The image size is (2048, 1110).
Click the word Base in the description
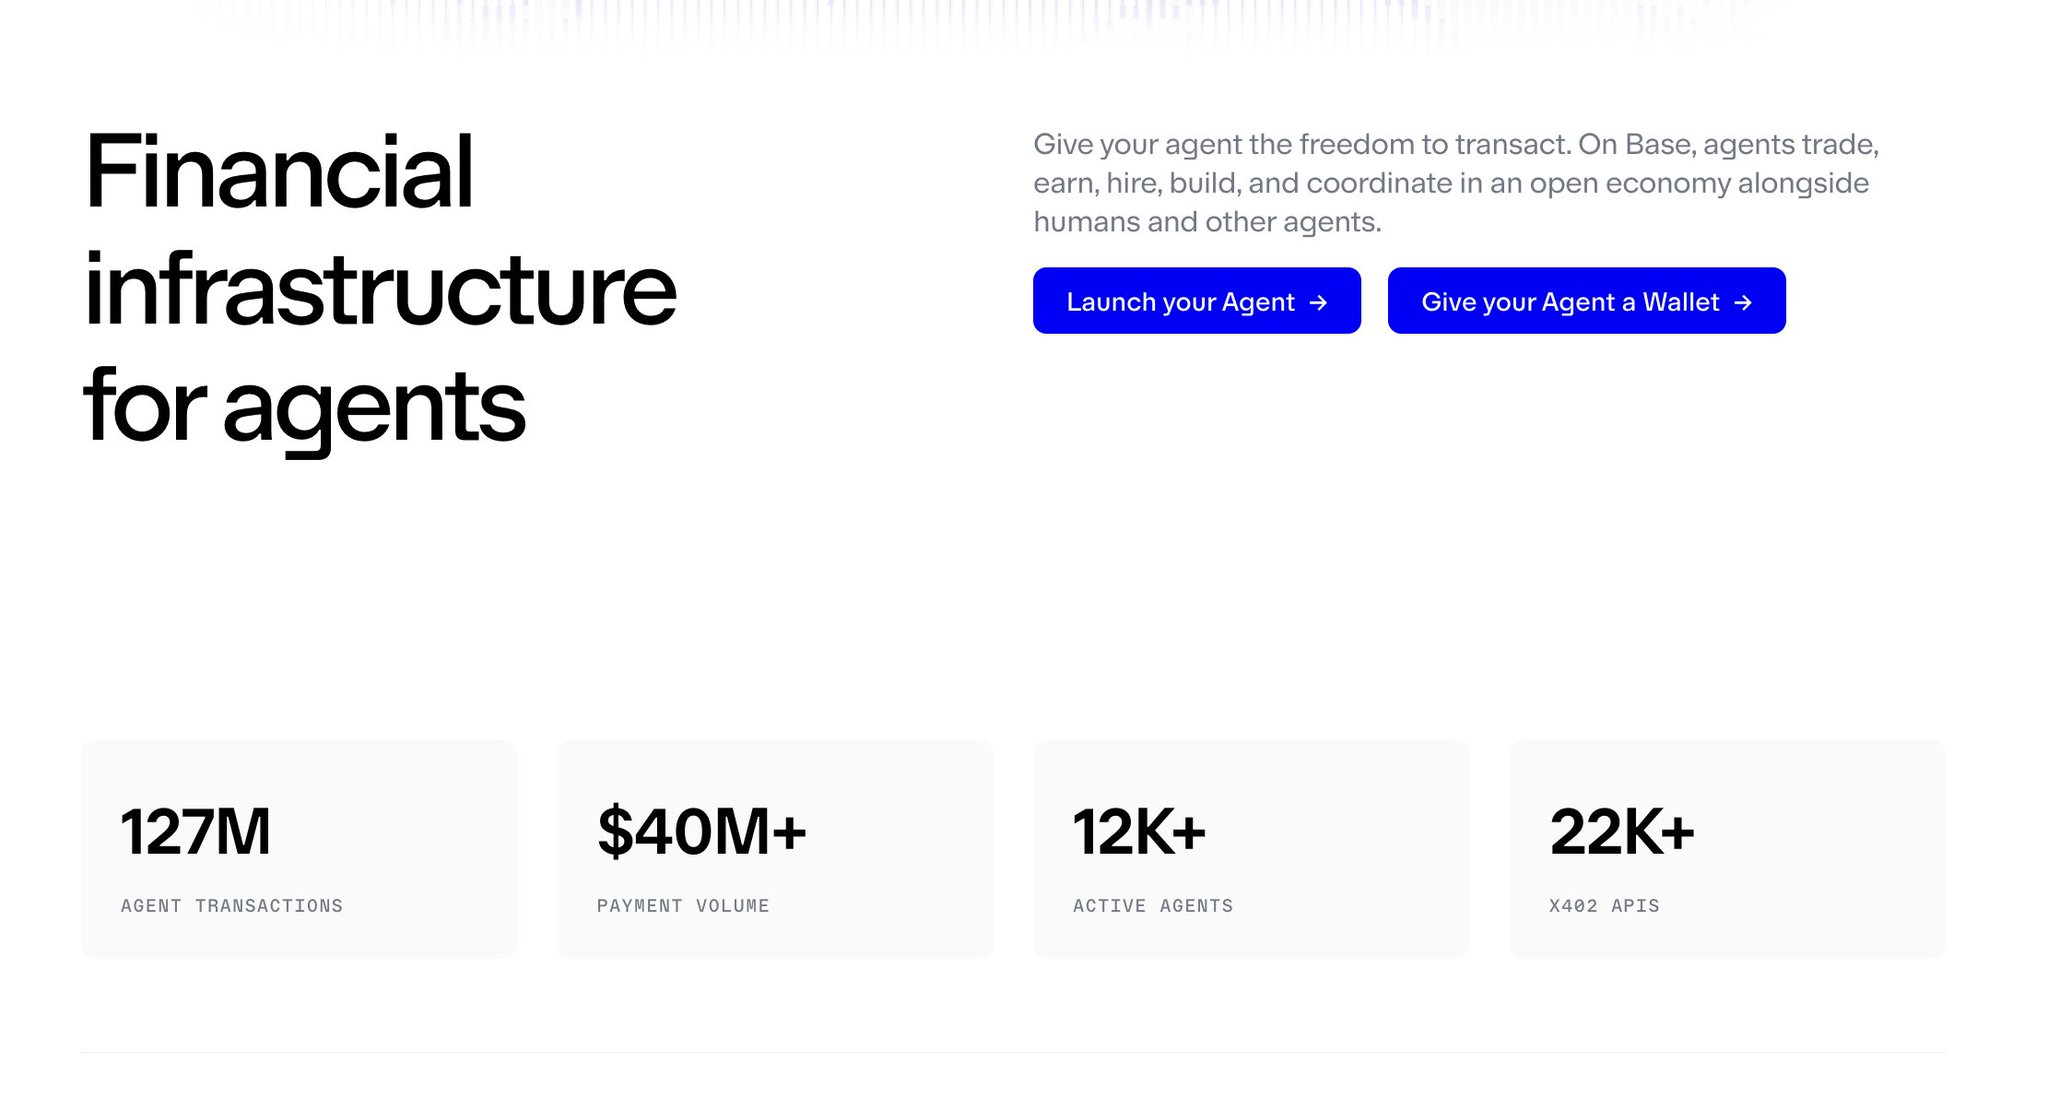(1659, 145)
